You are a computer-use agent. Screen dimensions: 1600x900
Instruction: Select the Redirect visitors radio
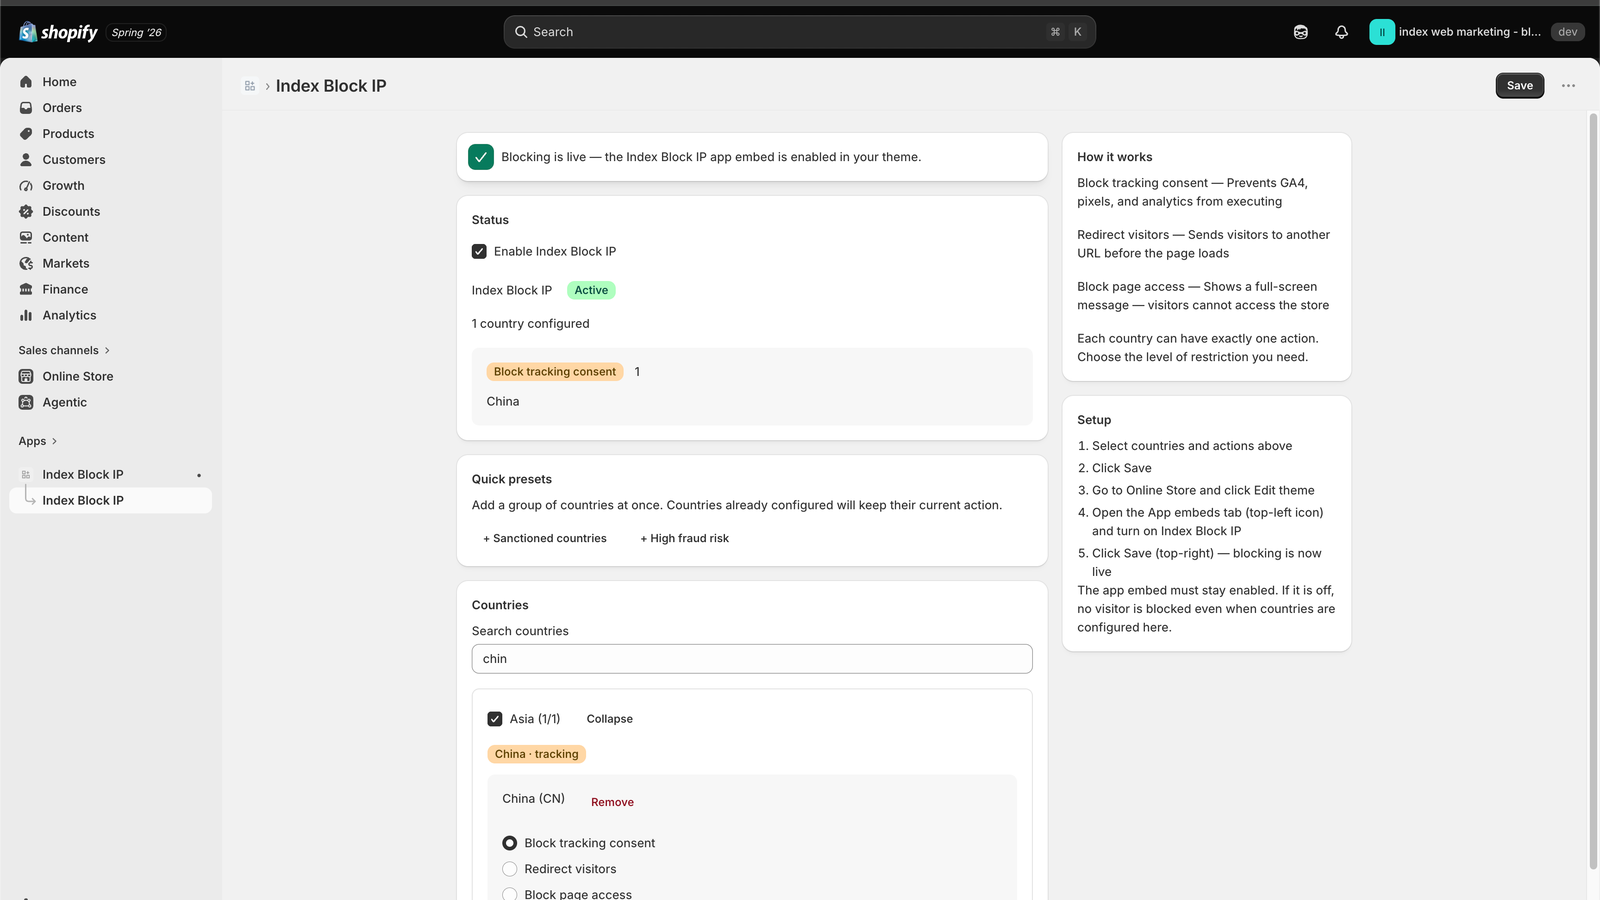click(510, 869)
